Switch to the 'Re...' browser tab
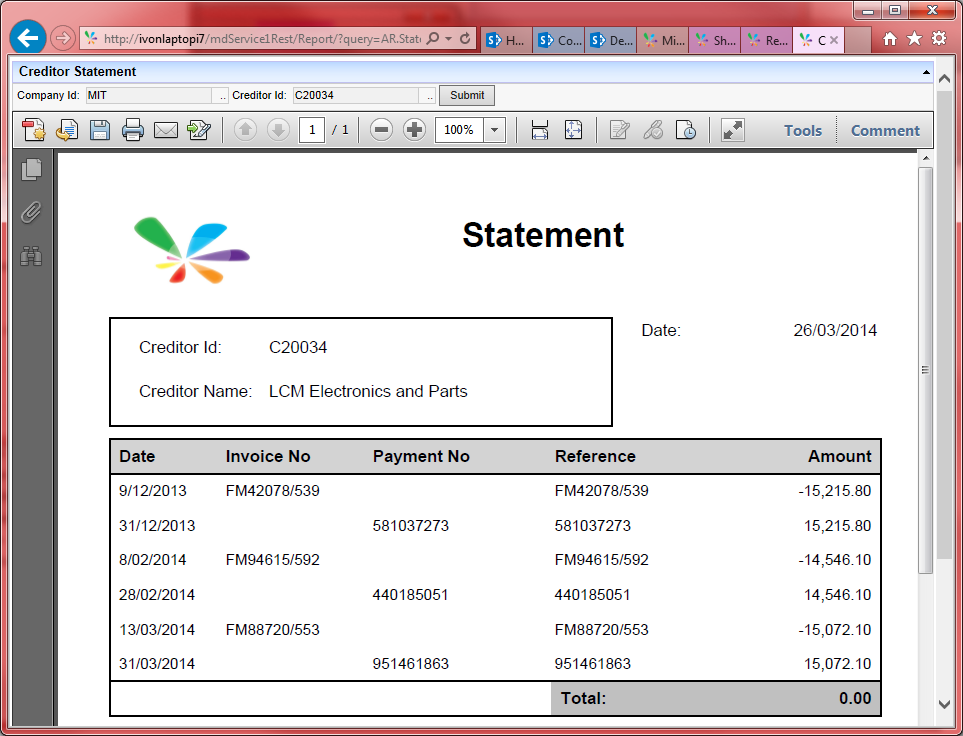The width and height of the screenshot is (963, 736). pos(766,41)
